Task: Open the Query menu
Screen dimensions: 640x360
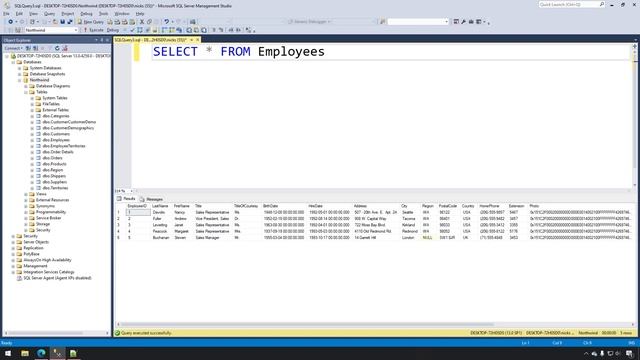Action: point(49,13)
